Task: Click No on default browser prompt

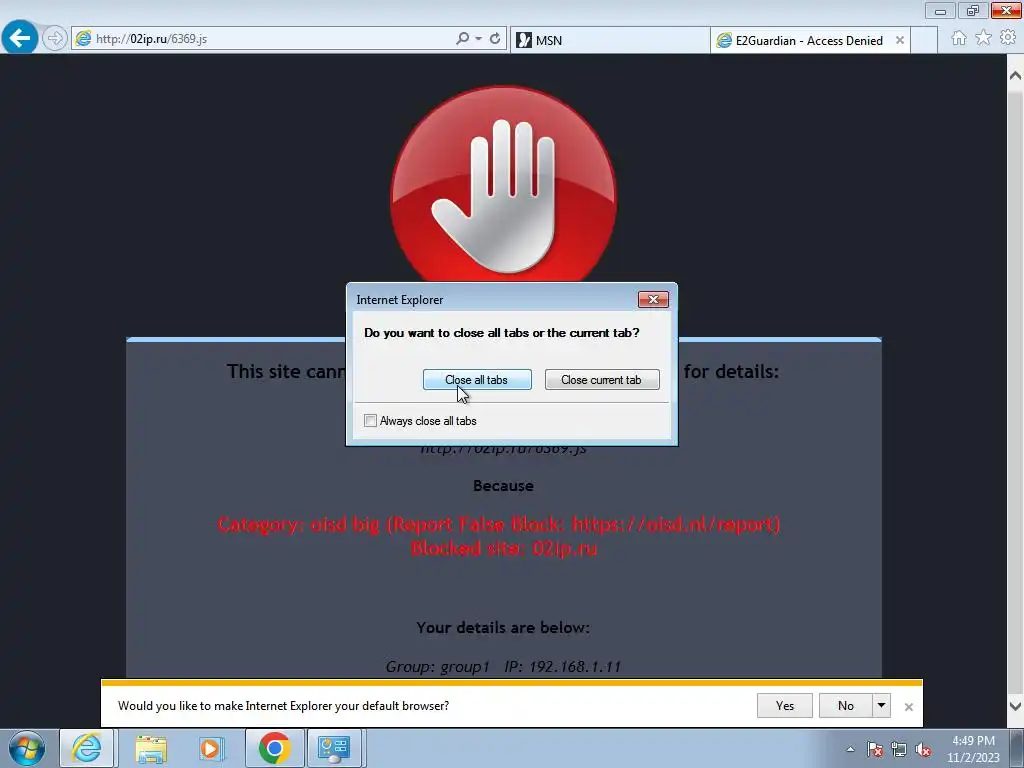Action: click(x=846, y=705)
